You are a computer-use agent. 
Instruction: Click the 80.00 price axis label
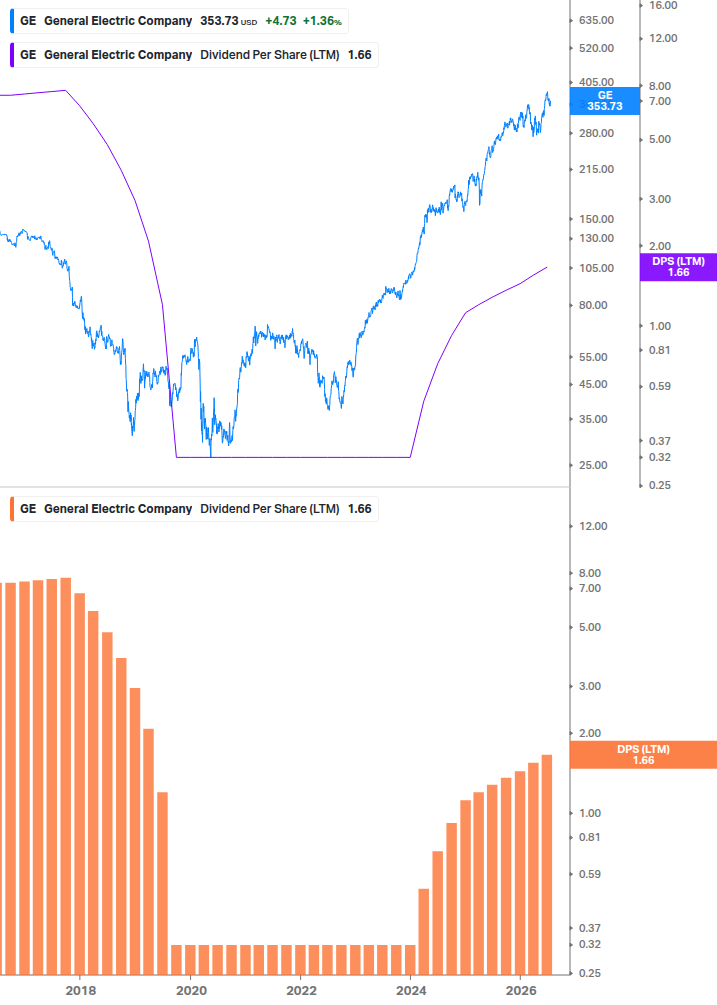[x=593, y=305]
